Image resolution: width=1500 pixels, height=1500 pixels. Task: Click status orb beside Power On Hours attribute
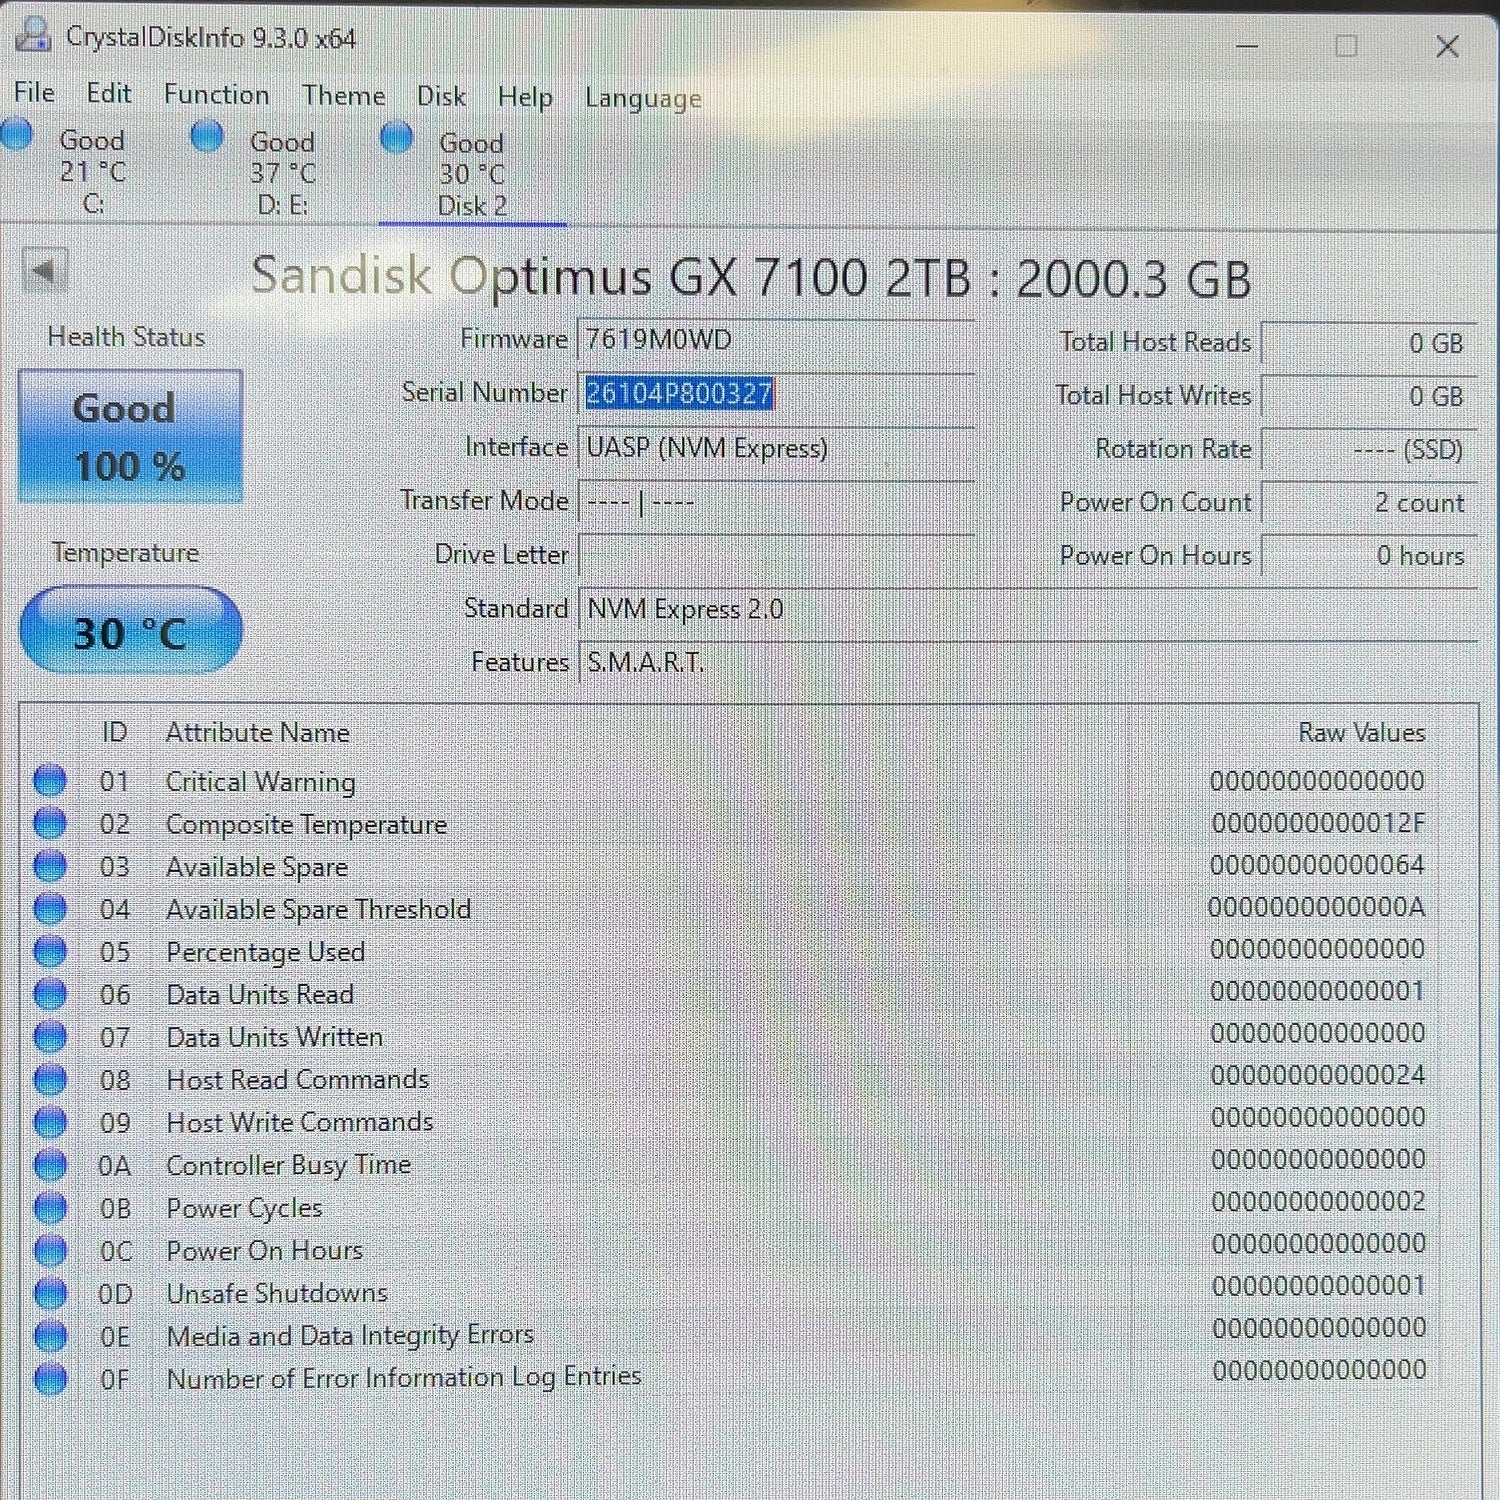tap(50, 1250)
